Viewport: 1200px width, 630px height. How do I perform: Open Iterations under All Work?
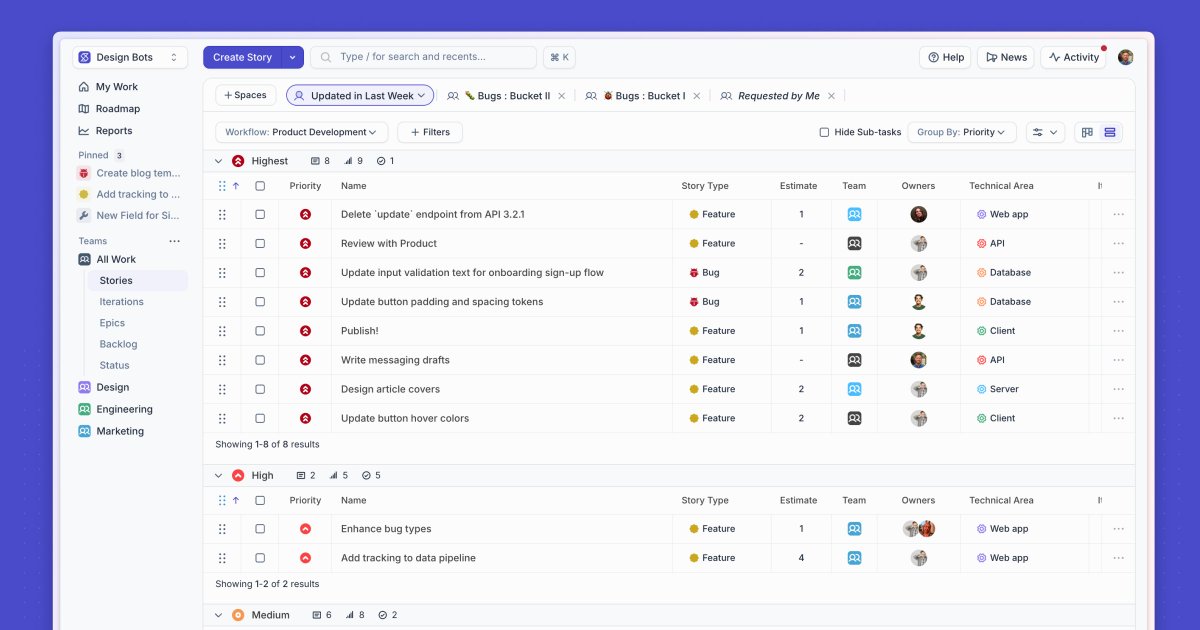pyautogui.click(x=122, y=302)
